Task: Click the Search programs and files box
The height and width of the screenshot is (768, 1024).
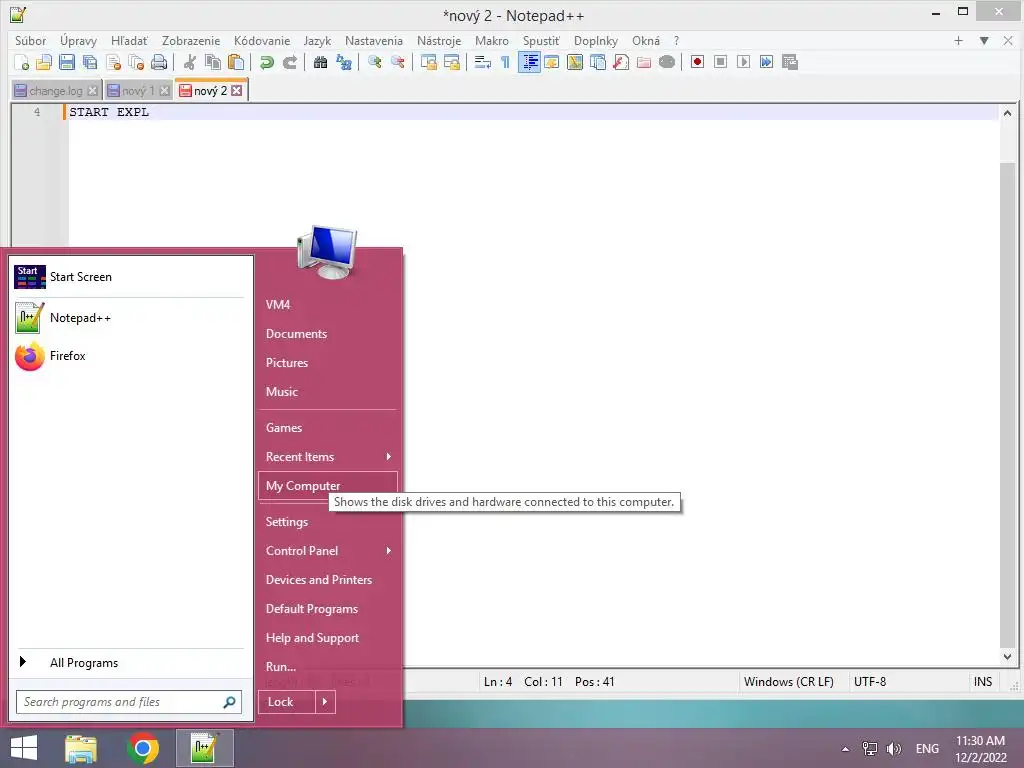Action: click(x=129, y=702)
